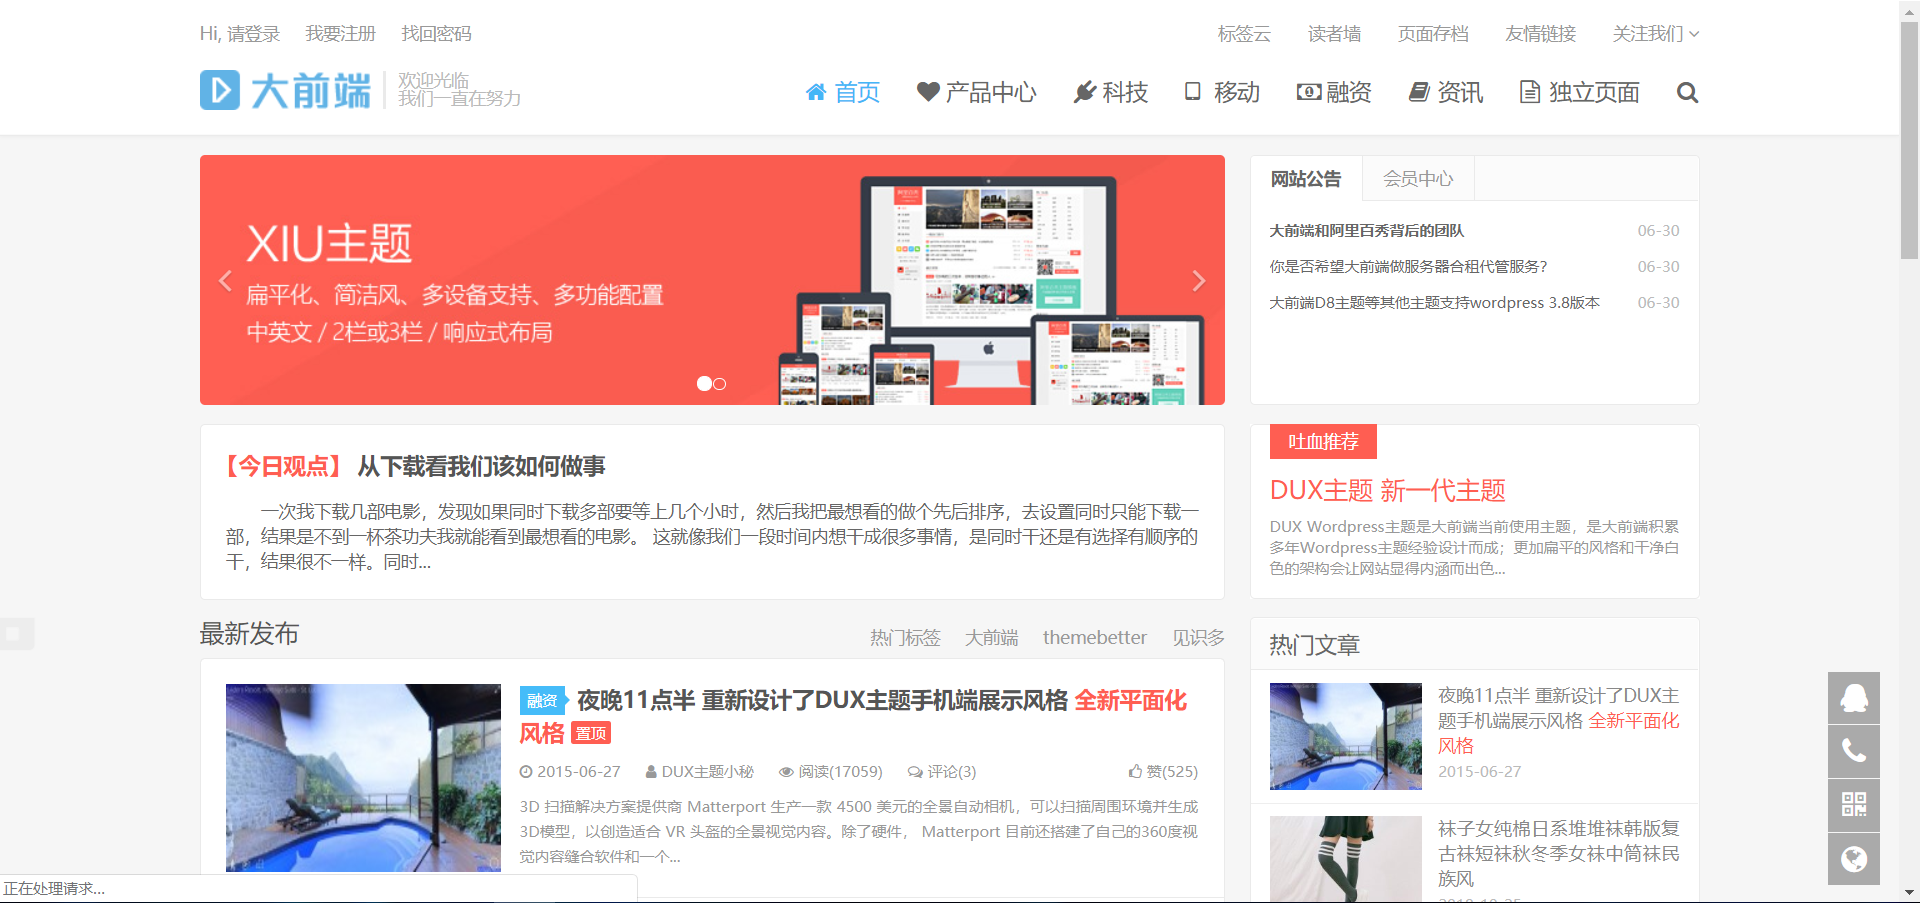Open the QQ chat floating icon
This screenshot has width=1920, height=903.
pos(1853,698)
